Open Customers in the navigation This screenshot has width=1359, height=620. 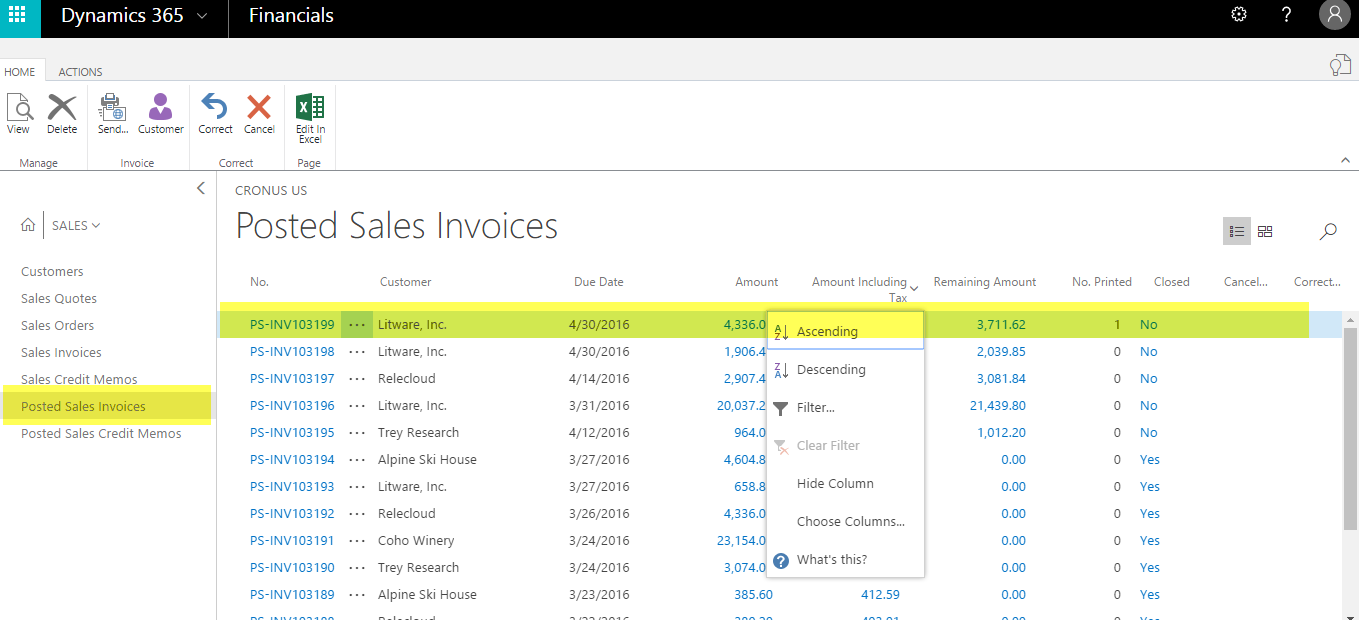52,272
